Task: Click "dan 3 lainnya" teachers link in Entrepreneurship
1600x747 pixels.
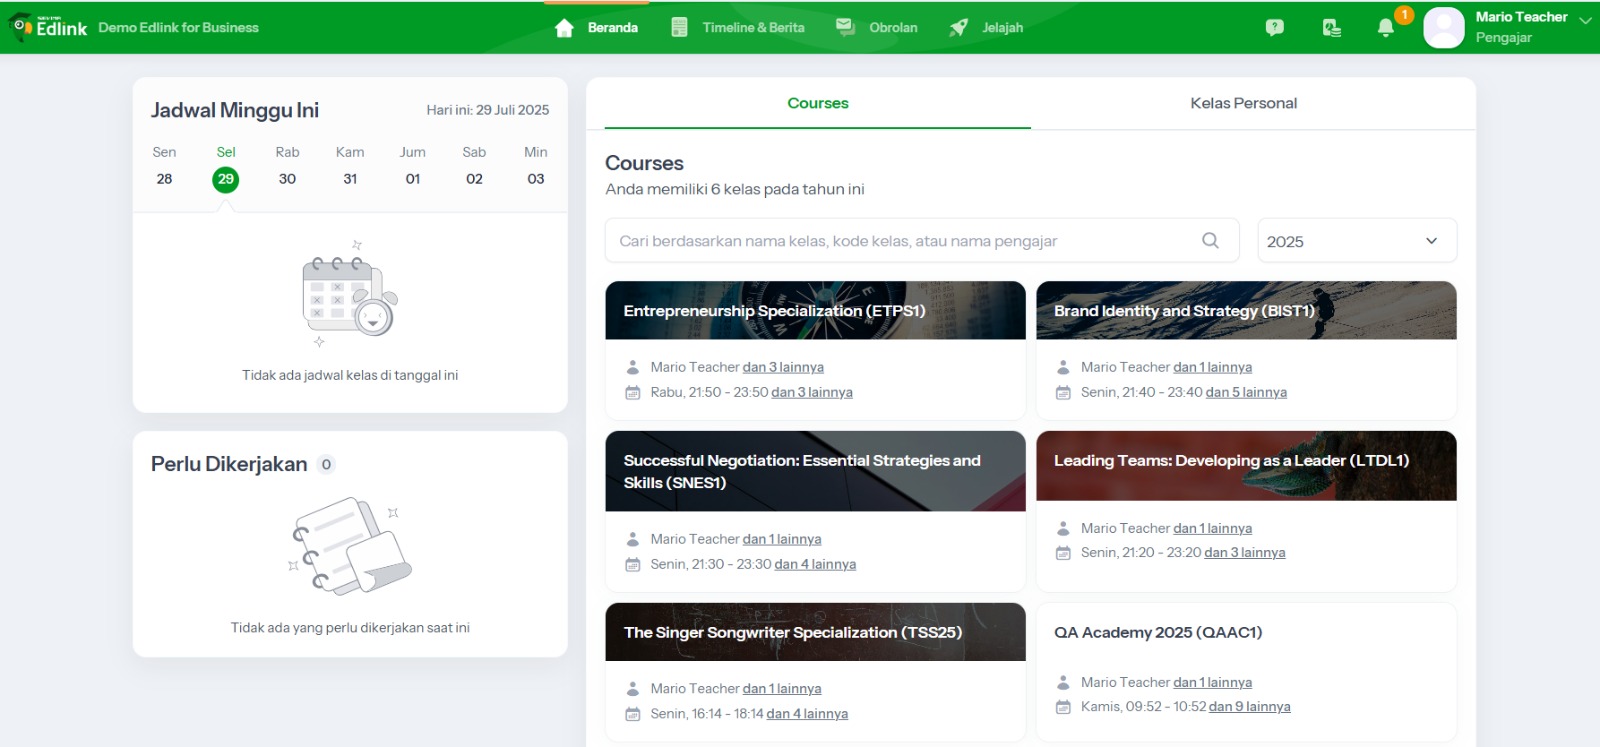Action: pyautogui.click(x=783, y=367)
